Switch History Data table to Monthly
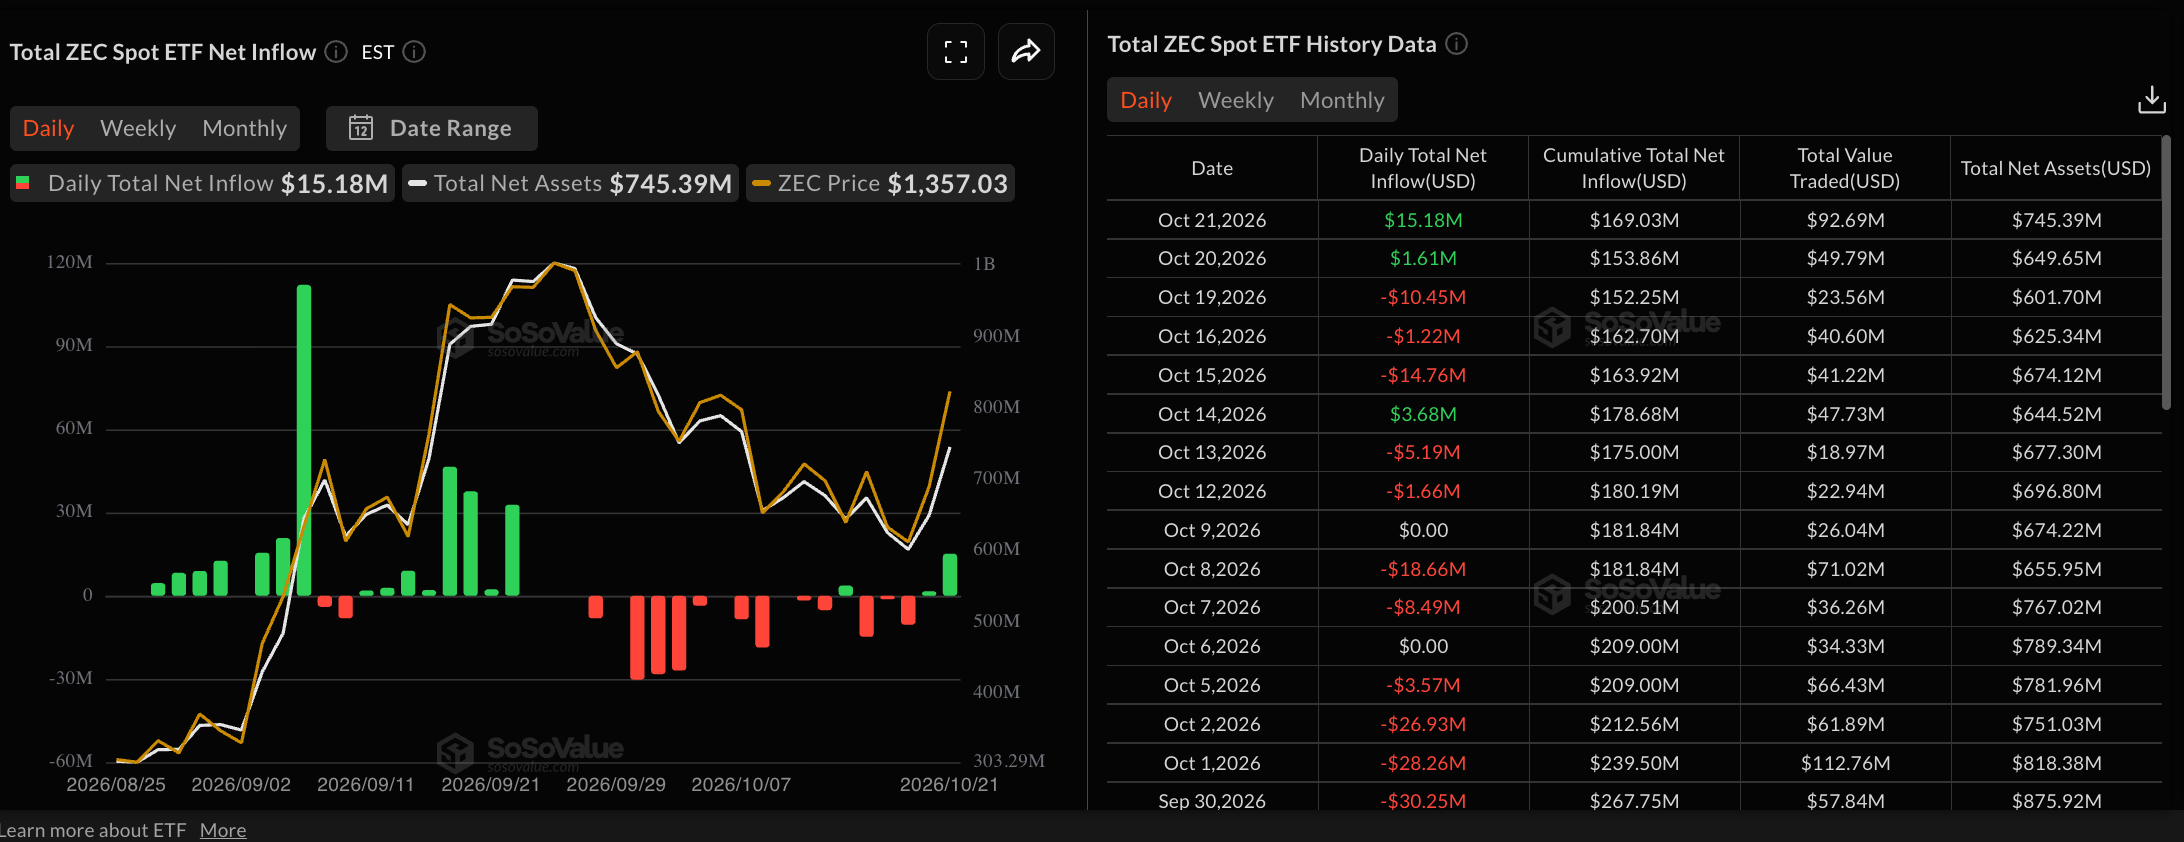Image resolution: width=2184 pixels, height=842 pixels. [1342, 100]
